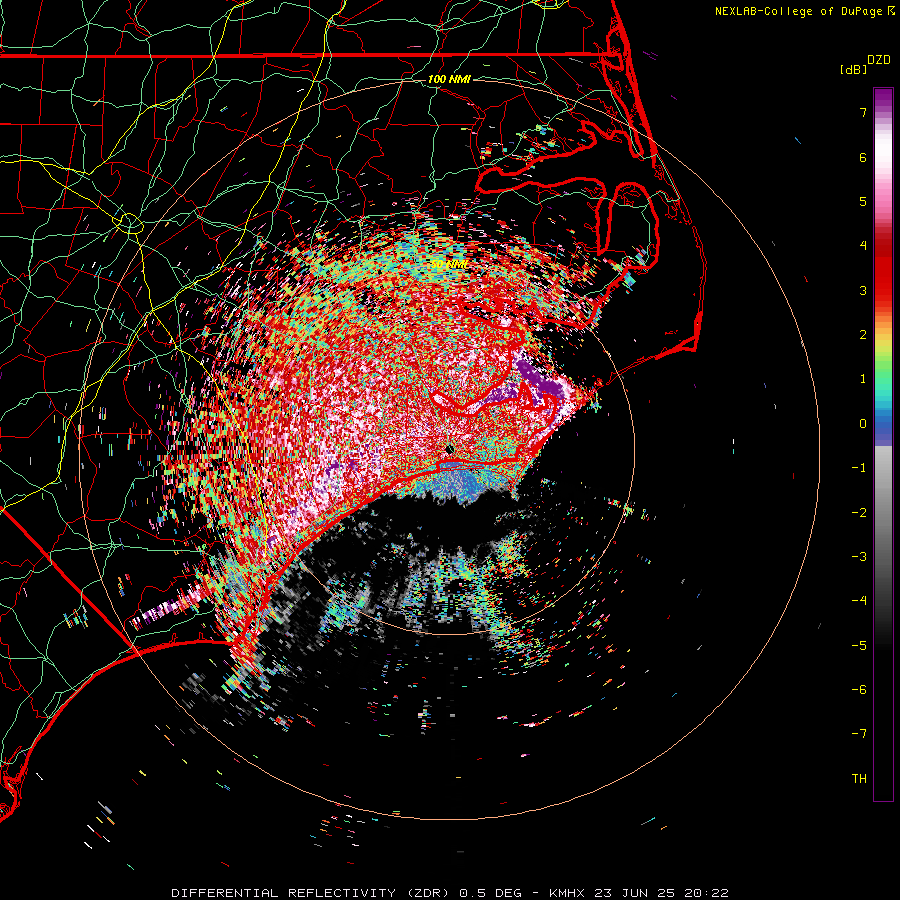
Task: Click the -4 dB scale value
Action: [859, 601]
